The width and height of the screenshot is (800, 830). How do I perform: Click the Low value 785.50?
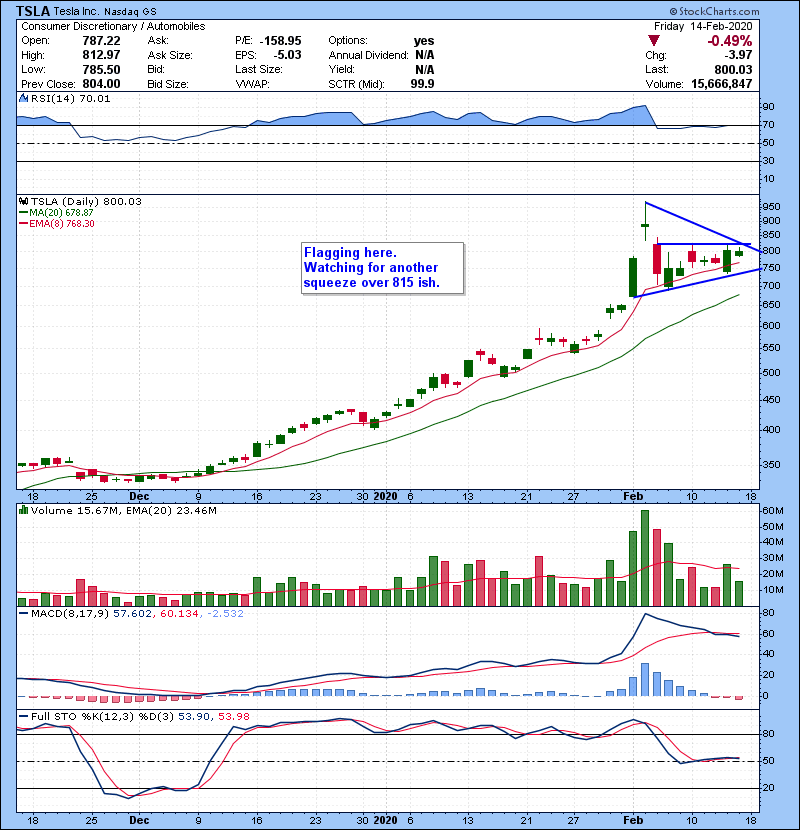click(x=101, y=69)
